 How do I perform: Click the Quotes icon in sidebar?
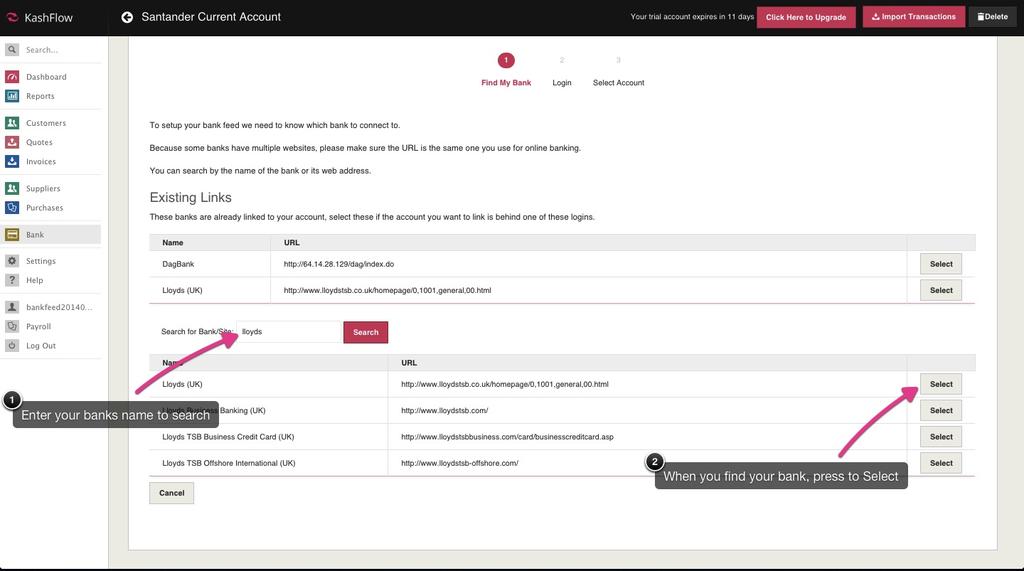(x=12, y=142)
